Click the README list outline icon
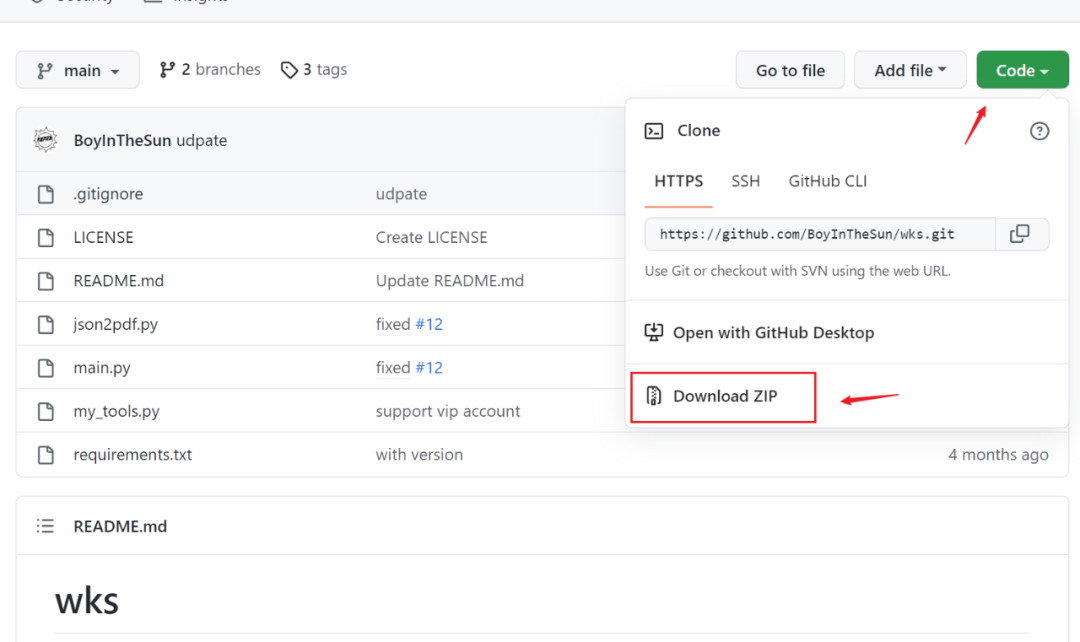 45,526
